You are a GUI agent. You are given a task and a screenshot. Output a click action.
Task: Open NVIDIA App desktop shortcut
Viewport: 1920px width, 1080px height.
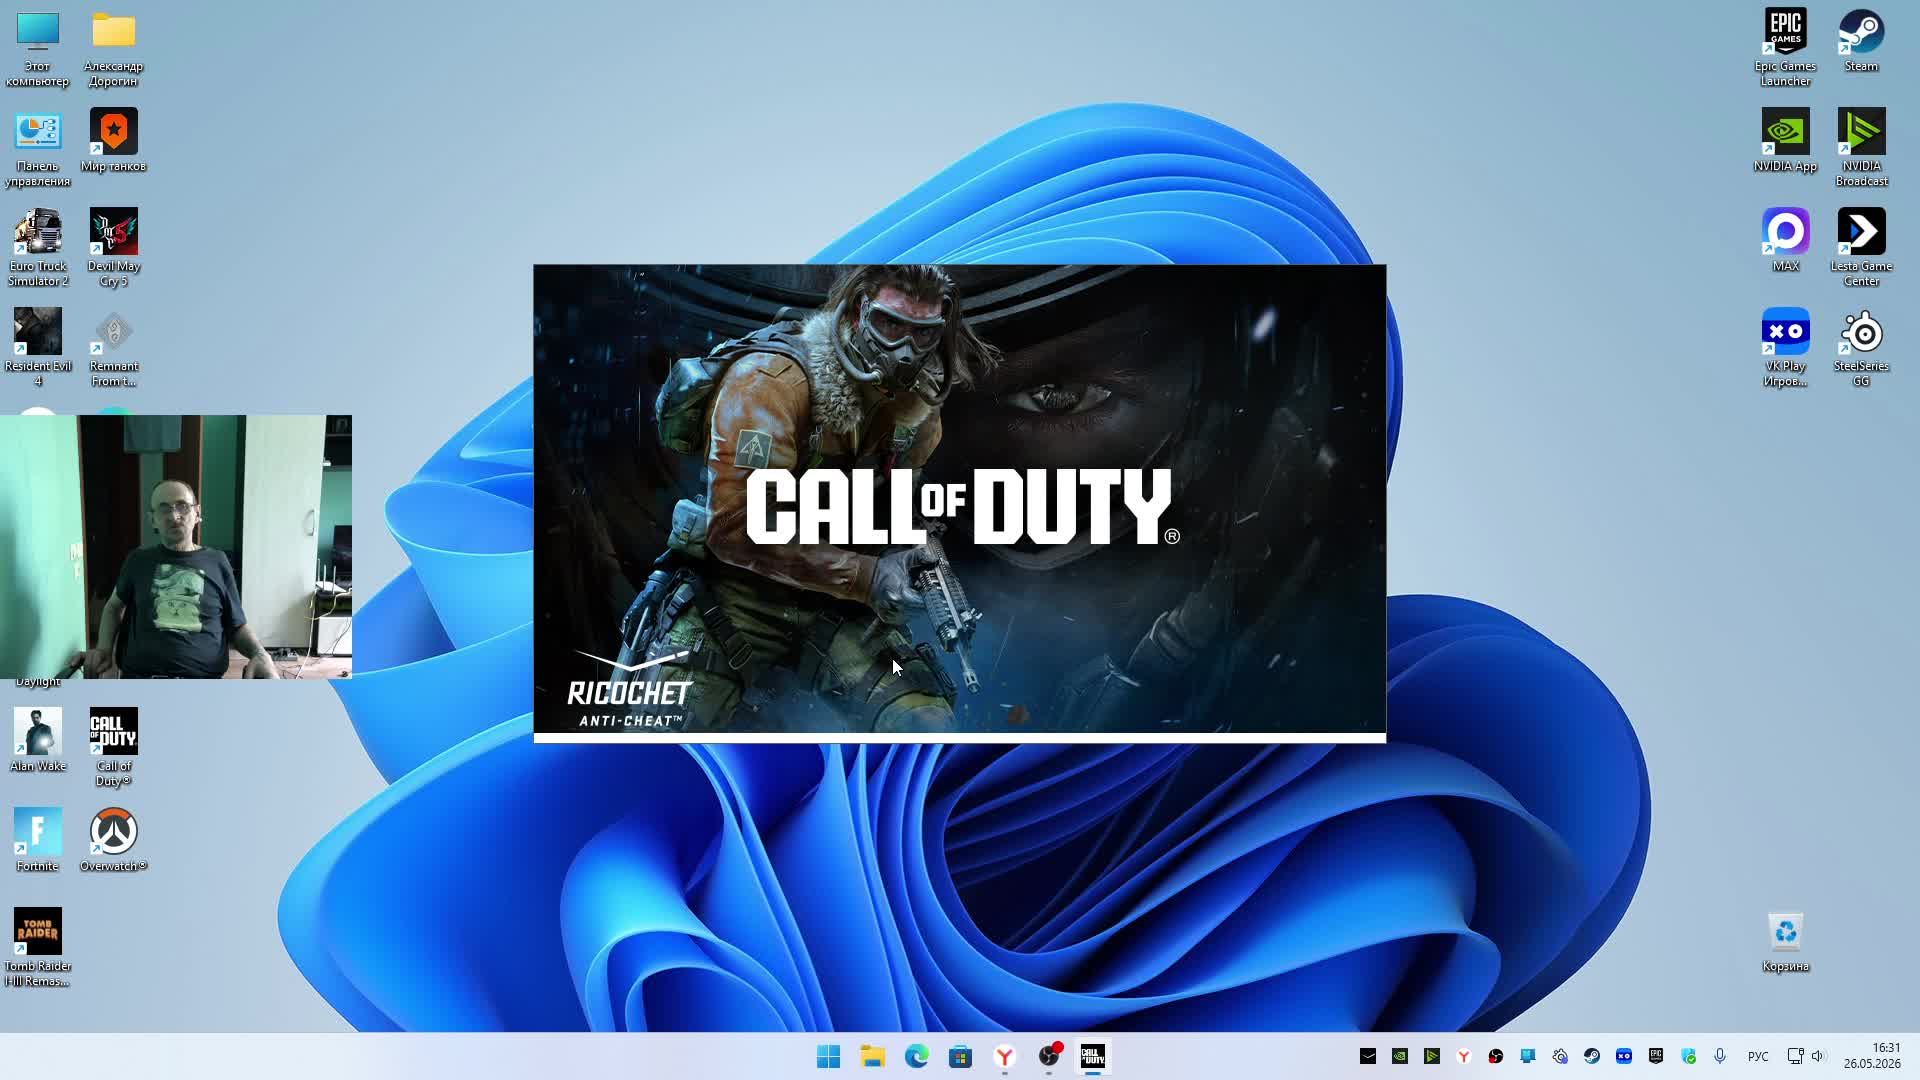[1785, 141]
